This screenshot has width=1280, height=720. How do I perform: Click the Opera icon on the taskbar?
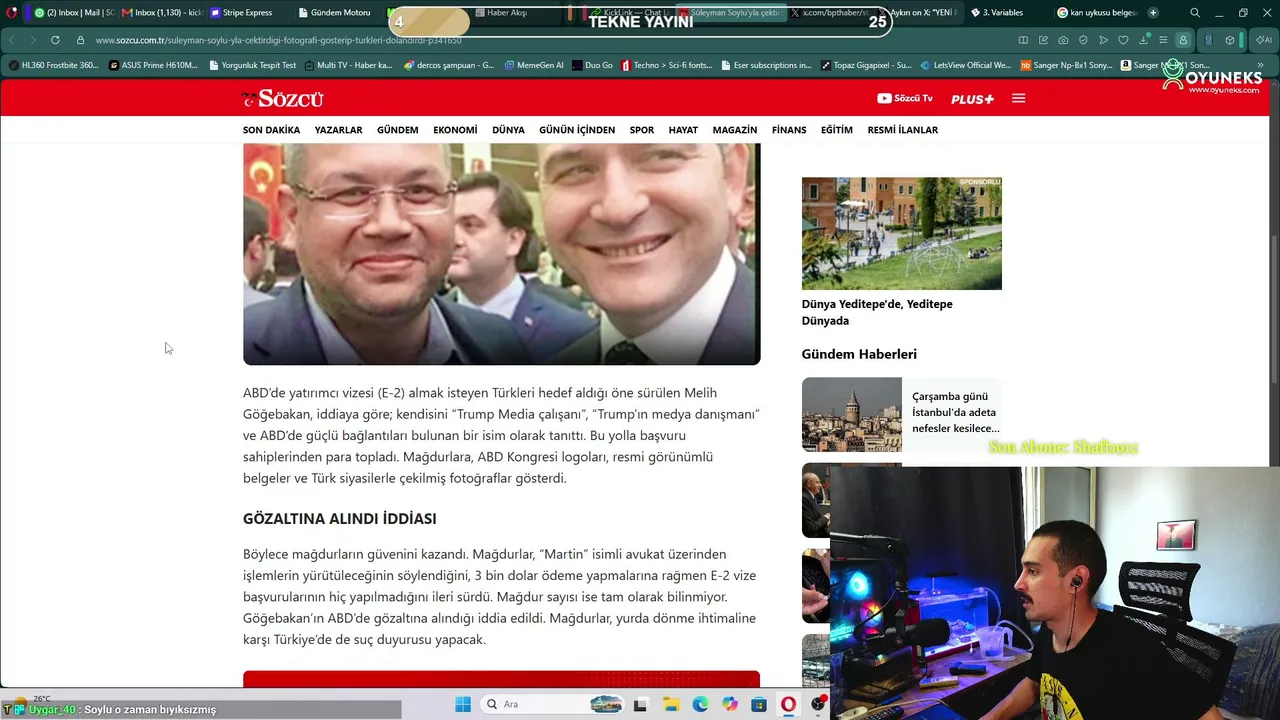click(789, 705)
